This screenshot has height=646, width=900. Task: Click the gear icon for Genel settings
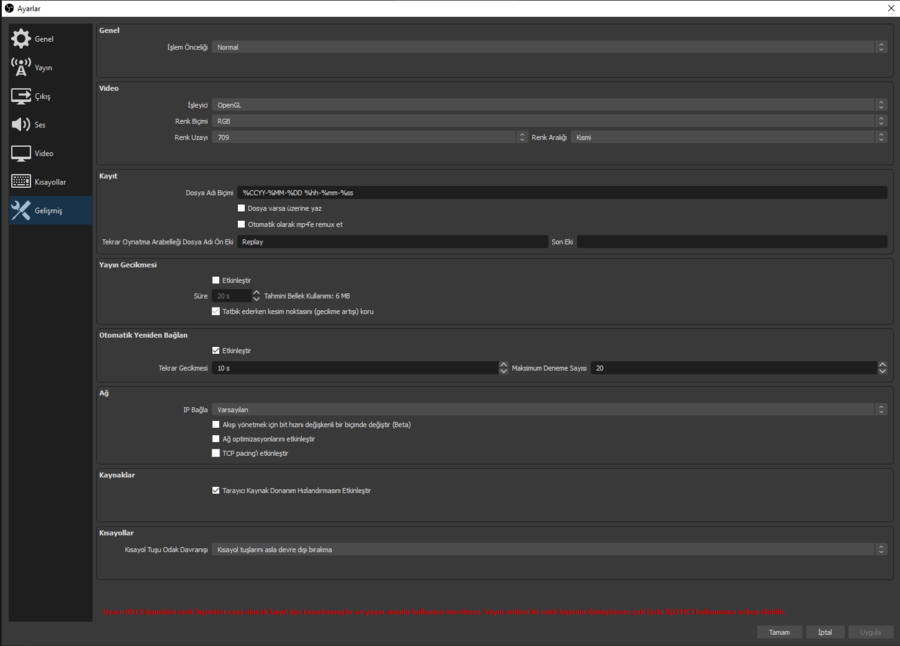(21, 38)
